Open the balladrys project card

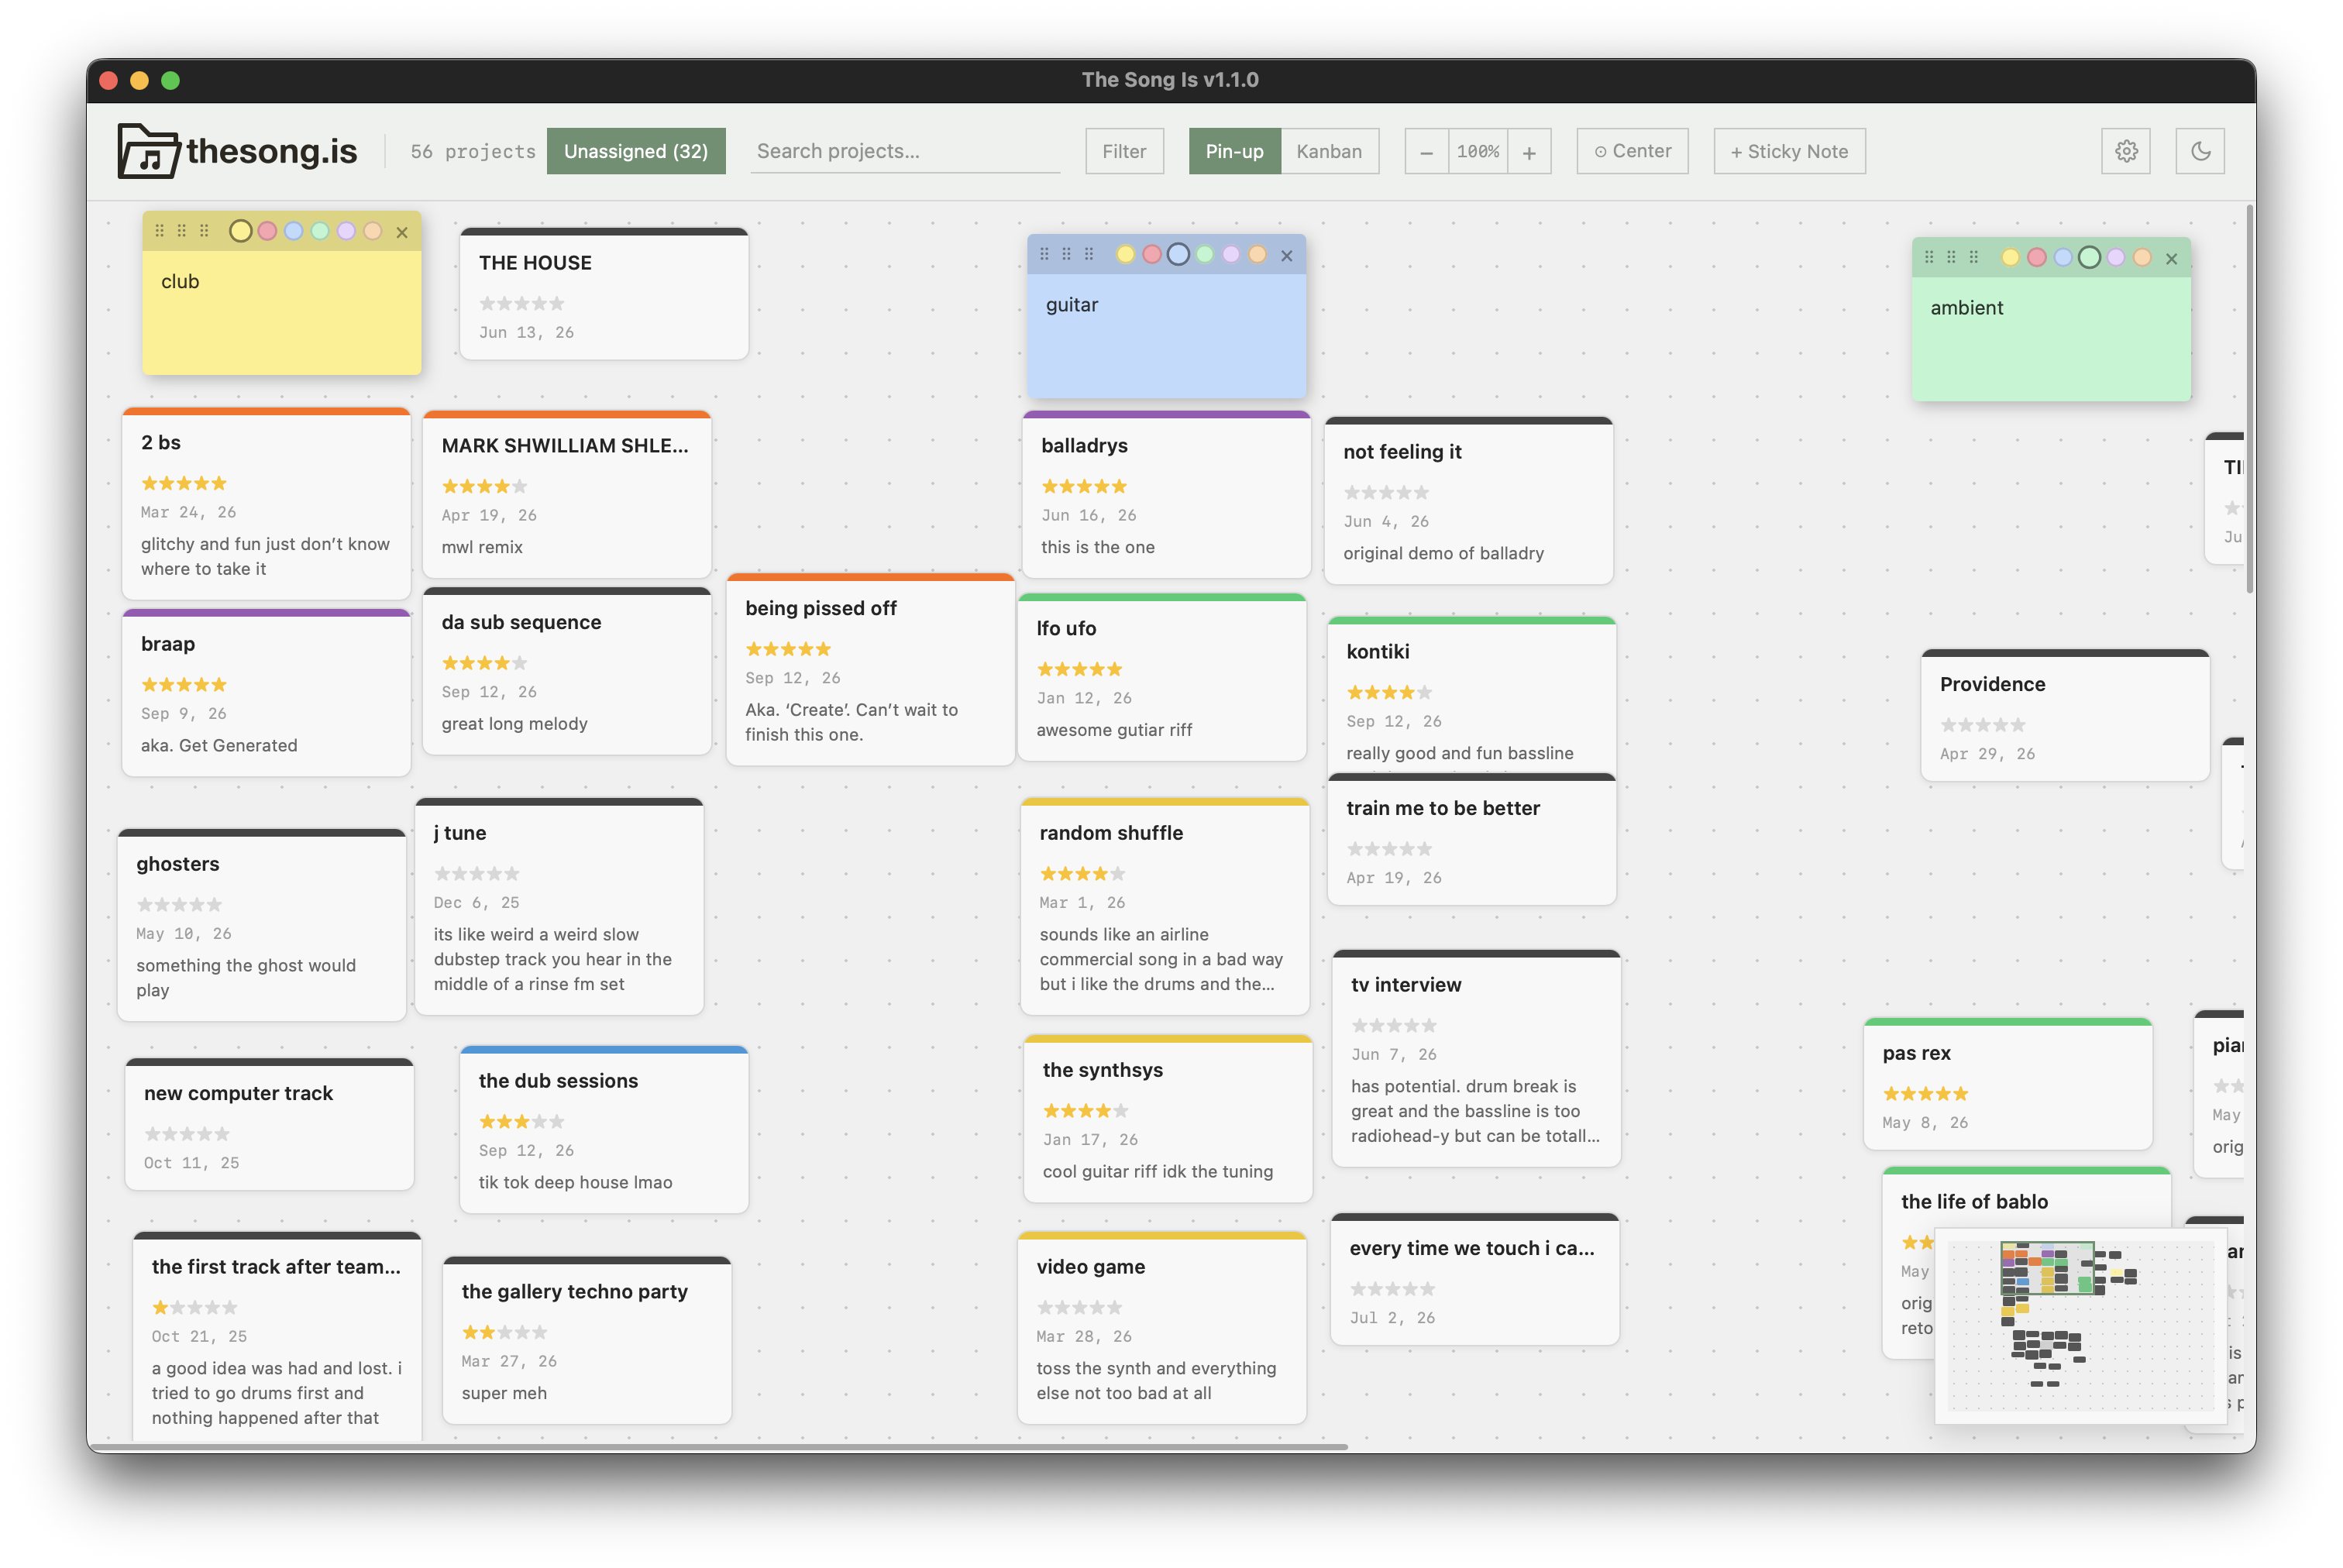[1166, 494]
